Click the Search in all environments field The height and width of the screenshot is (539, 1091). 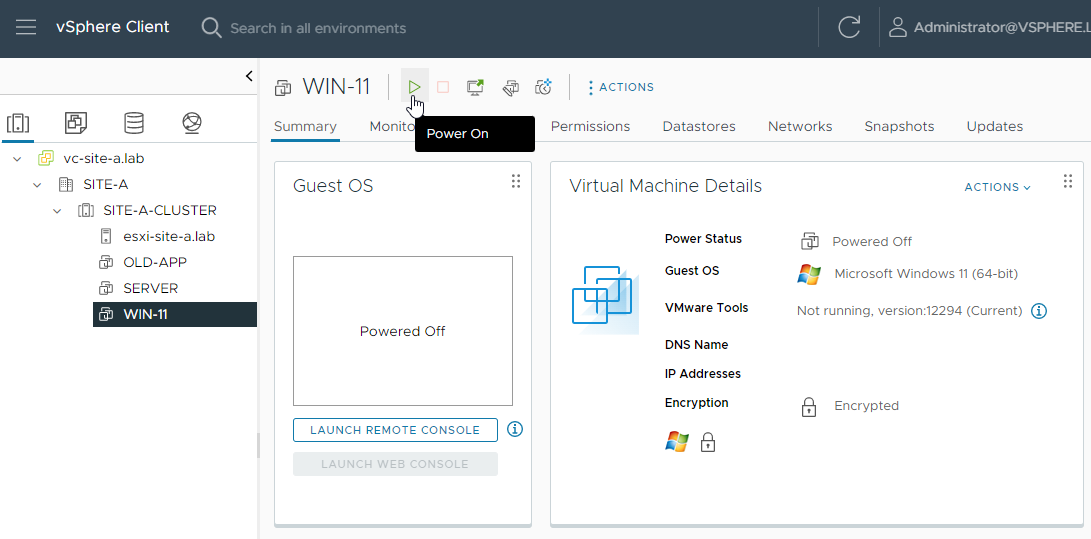coord(318,29)
